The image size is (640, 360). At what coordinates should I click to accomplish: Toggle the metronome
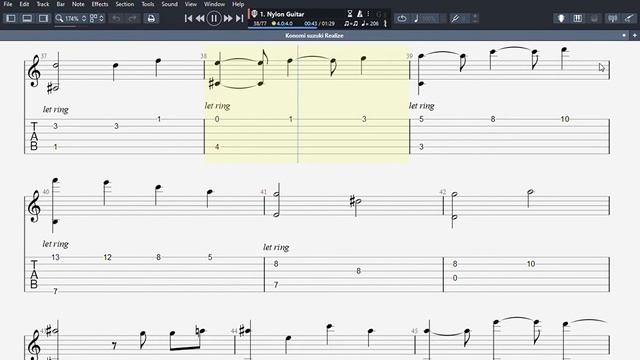pyautogui.click(x=360, y=14)
